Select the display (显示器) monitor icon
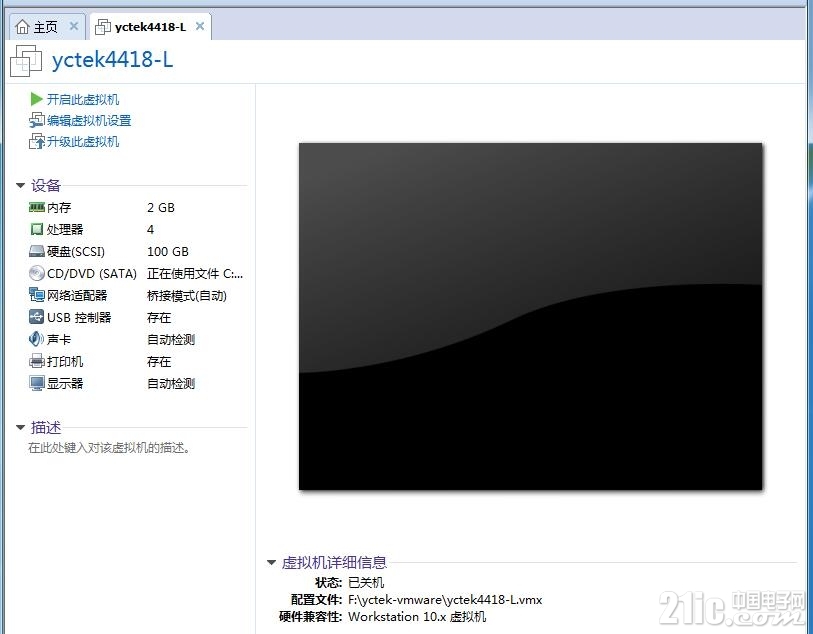Image resolution: width=813 pixels, height=634 pixels. (x=36, y=383)
